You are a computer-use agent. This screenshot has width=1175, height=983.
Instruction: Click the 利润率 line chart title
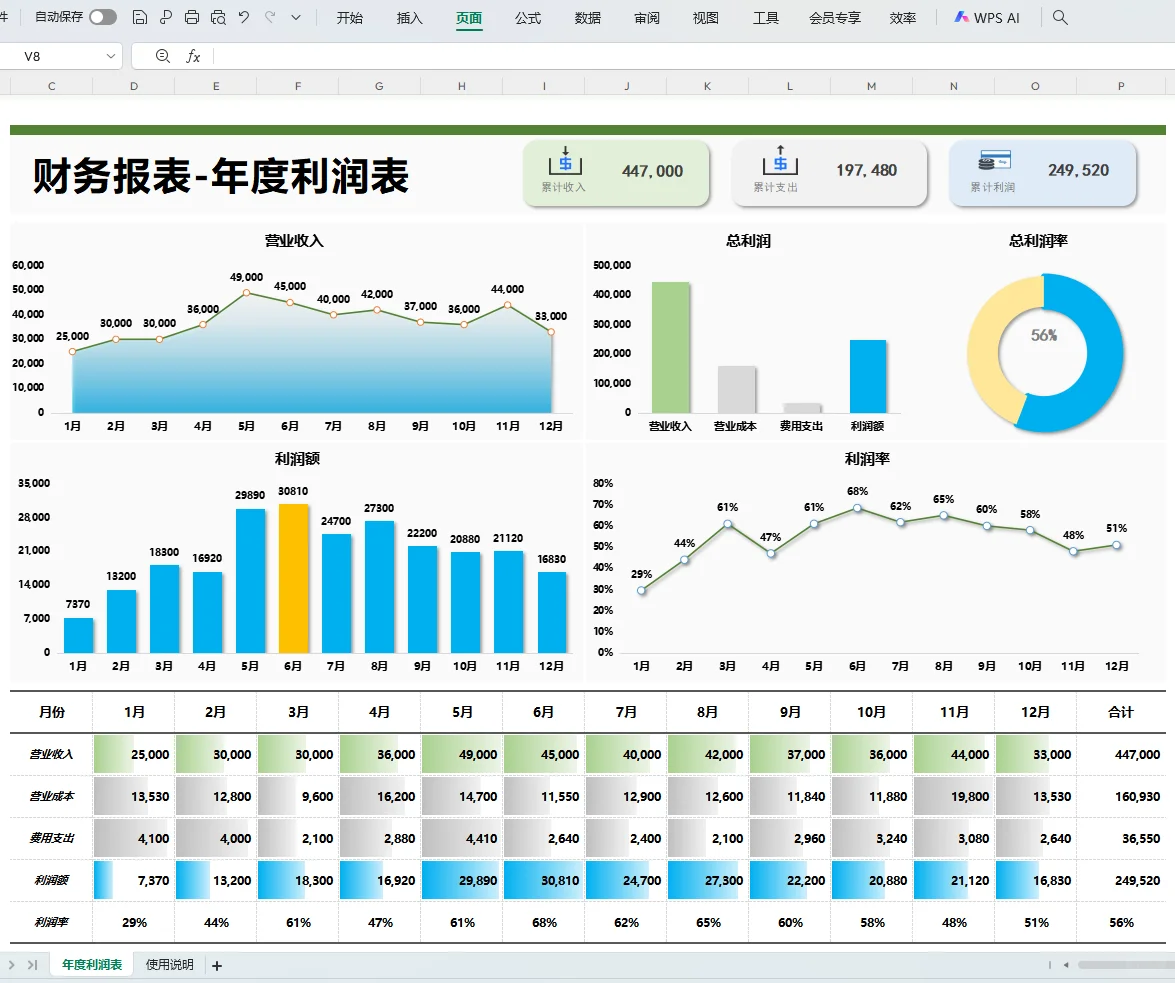pos(867,459)
